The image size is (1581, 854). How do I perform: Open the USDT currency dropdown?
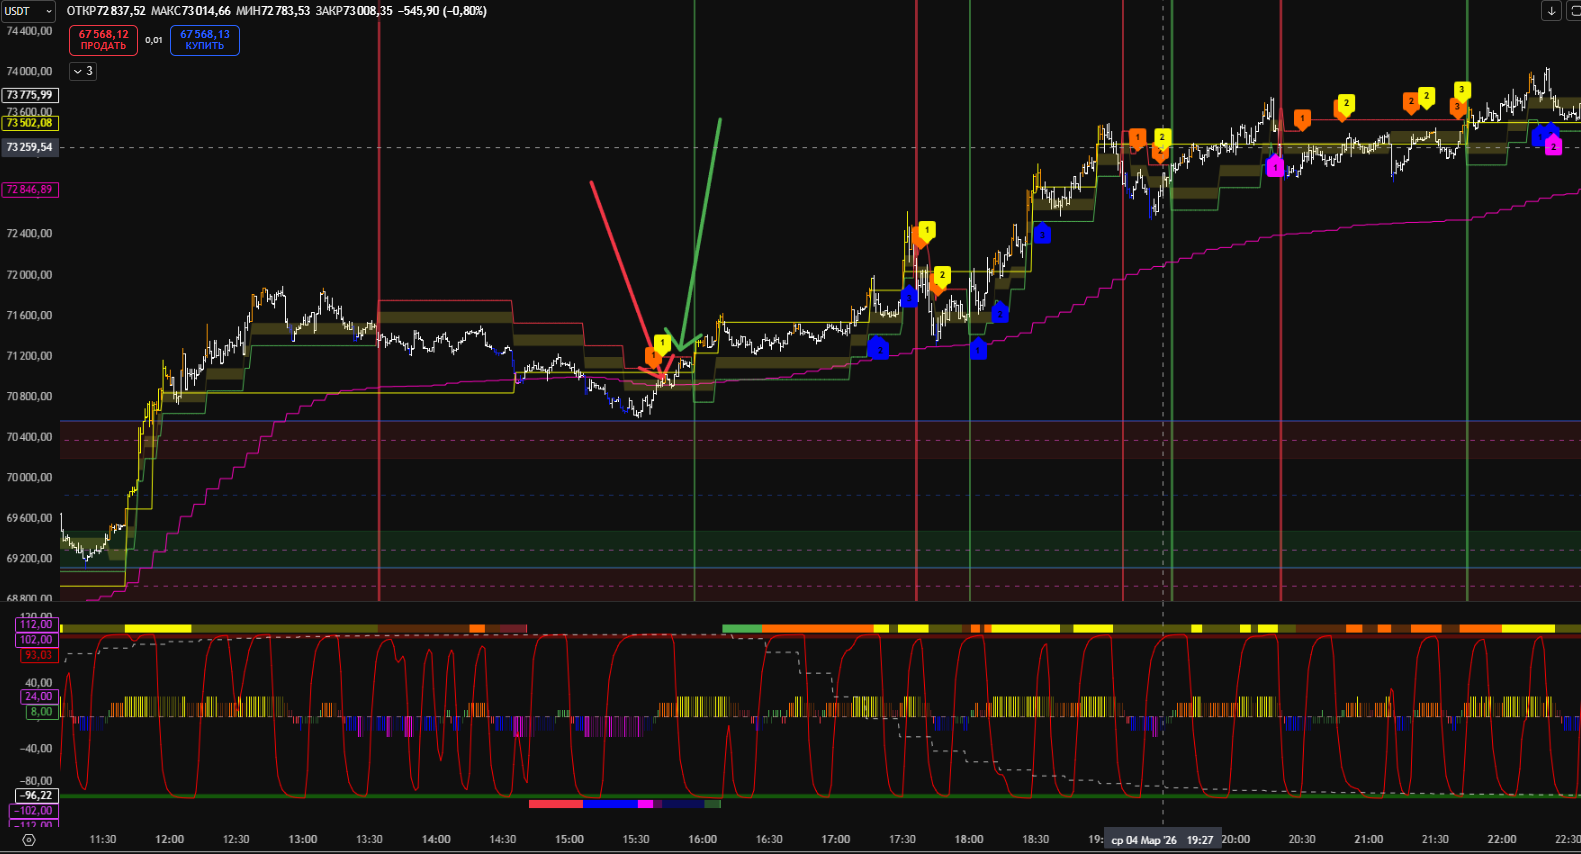pyautogui.click(x=29, y=11)
